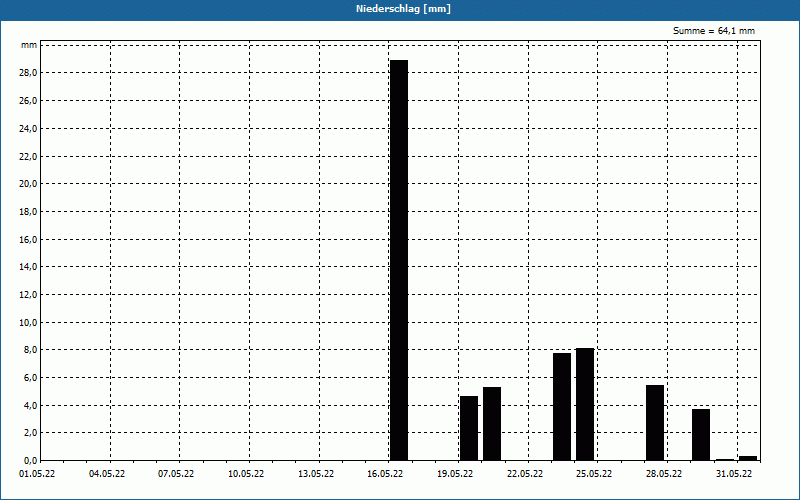Click the x-axis date label 10.05.22
This screenshot has width=800, height=500.
246,474
